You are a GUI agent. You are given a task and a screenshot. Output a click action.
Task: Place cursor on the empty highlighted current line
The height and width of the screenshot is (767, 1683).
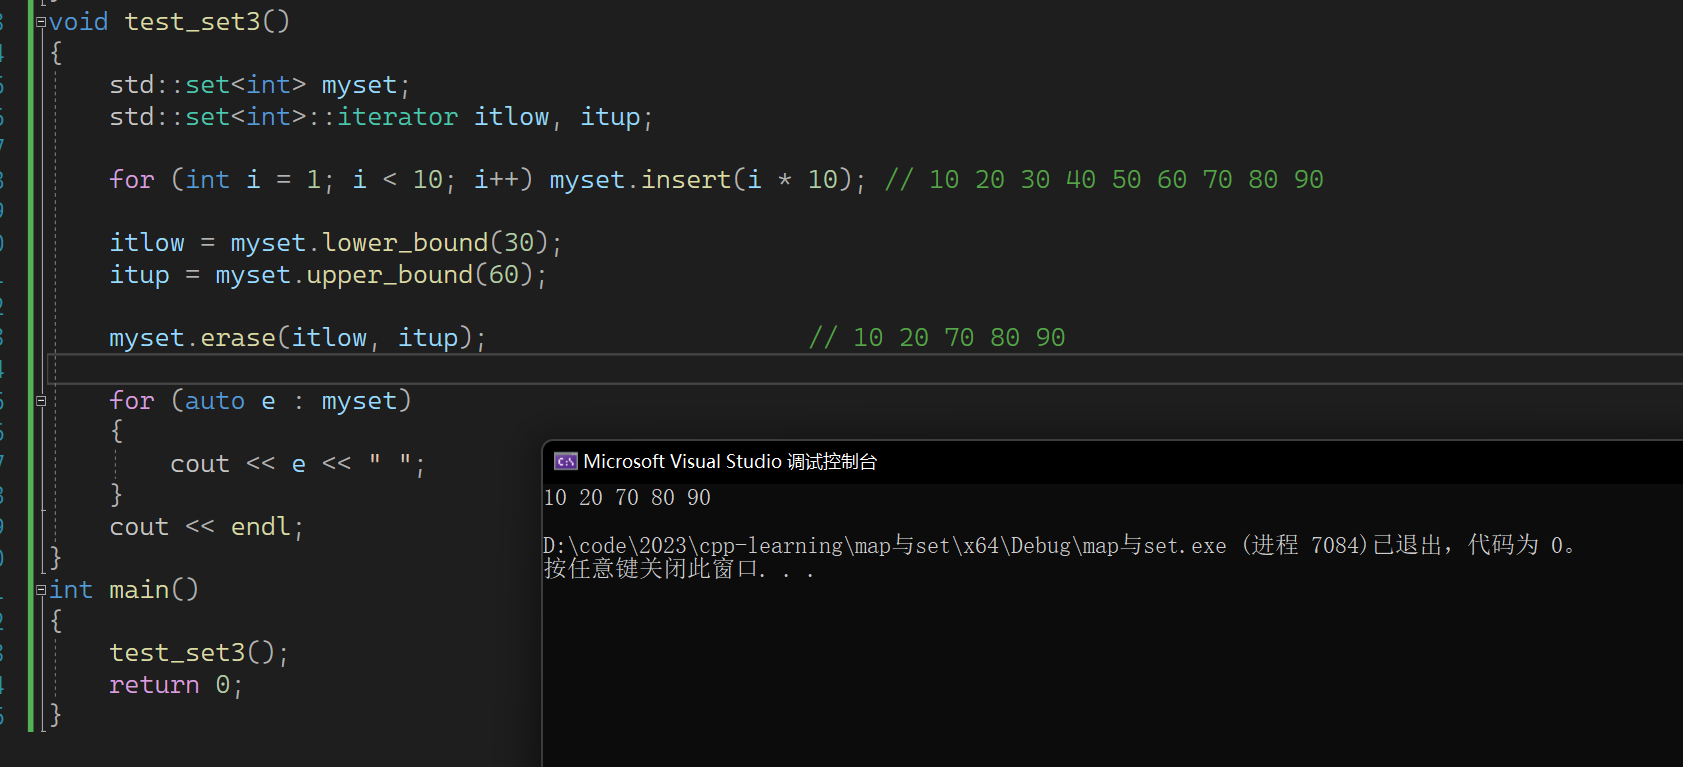coord(865,369)
